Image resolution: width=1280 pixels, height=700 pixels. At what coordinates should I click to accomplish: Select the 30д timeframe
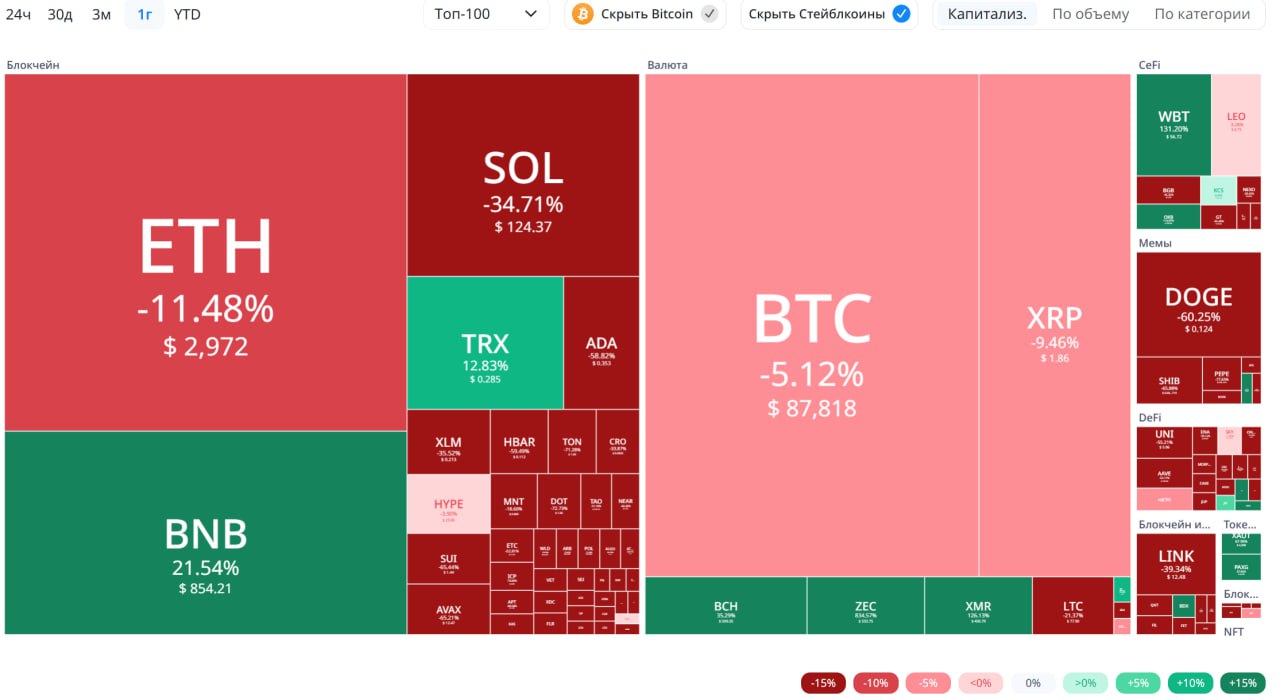click(x=60, y=14)
